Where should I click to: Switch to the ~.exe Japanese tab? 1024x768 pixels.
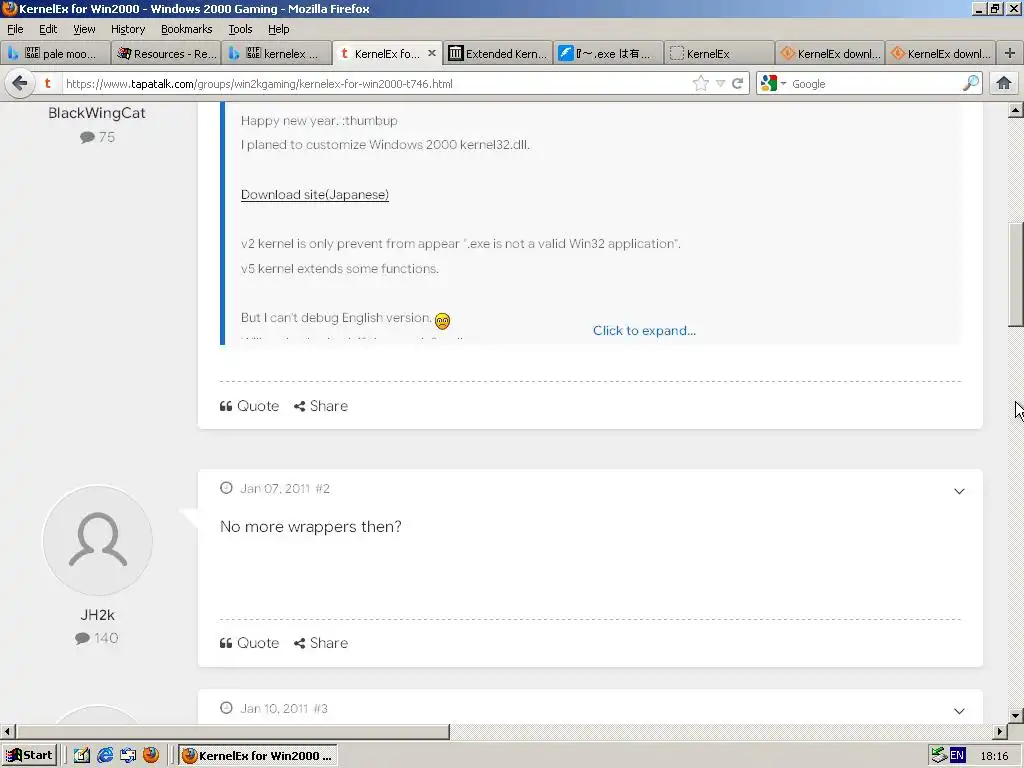coord(608,54)
